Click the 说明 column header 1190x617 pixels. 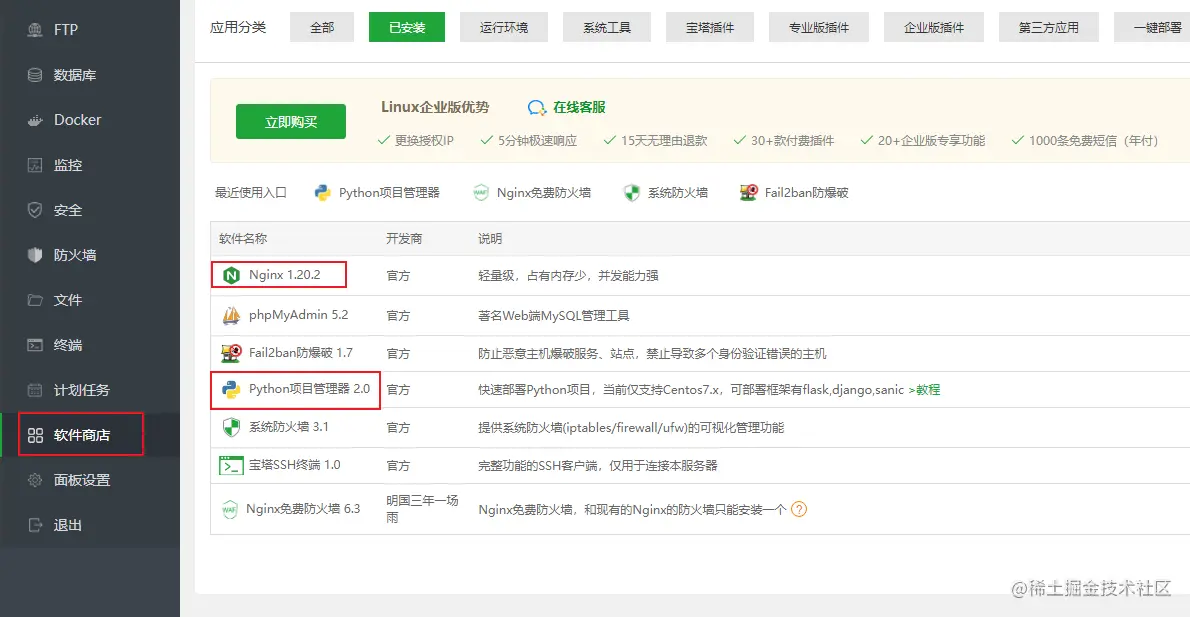pyautogui.click(x=490, y=238)
